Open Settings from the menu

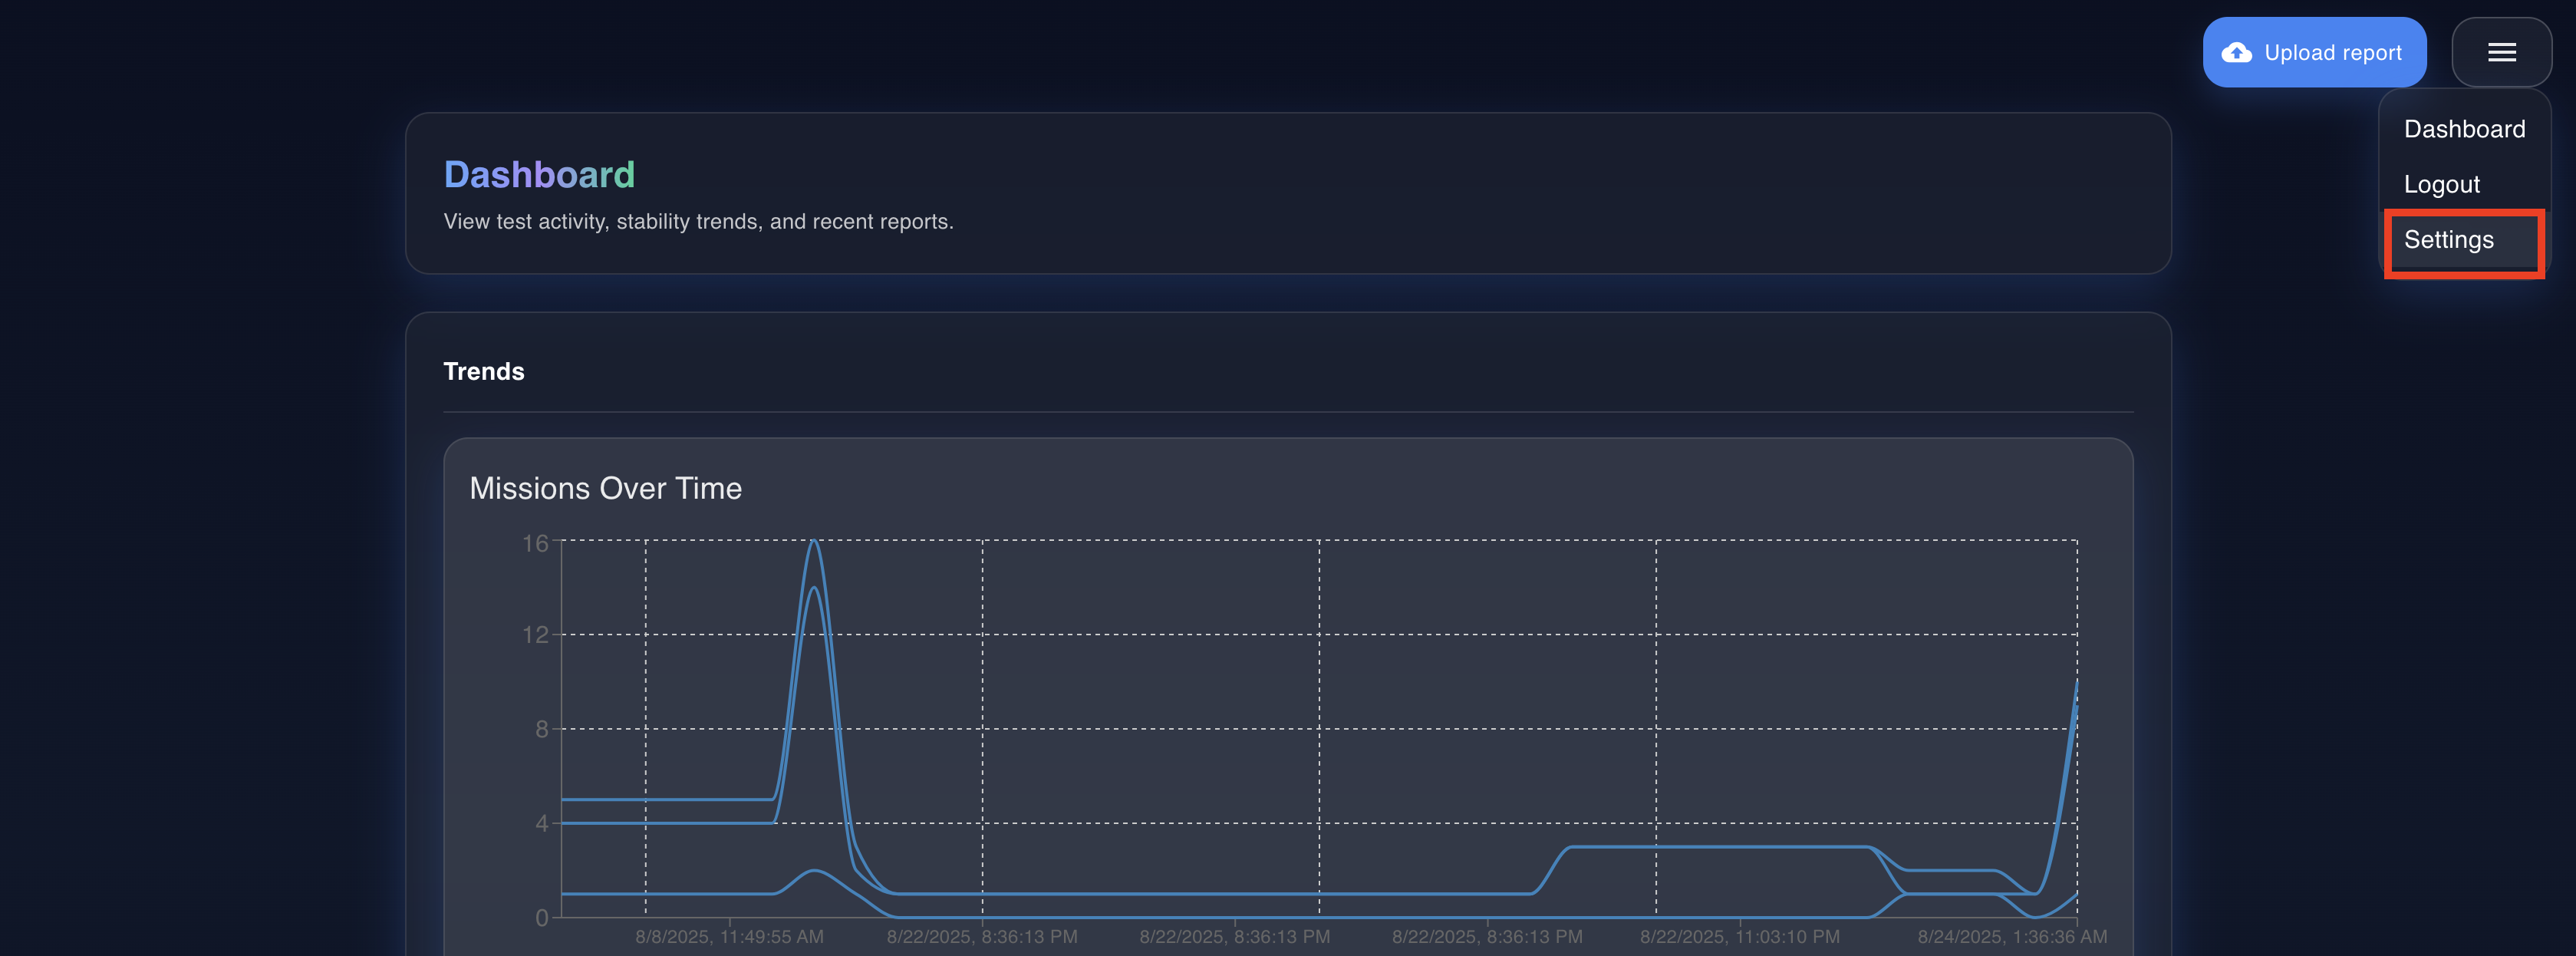[x=2448, y=240]
